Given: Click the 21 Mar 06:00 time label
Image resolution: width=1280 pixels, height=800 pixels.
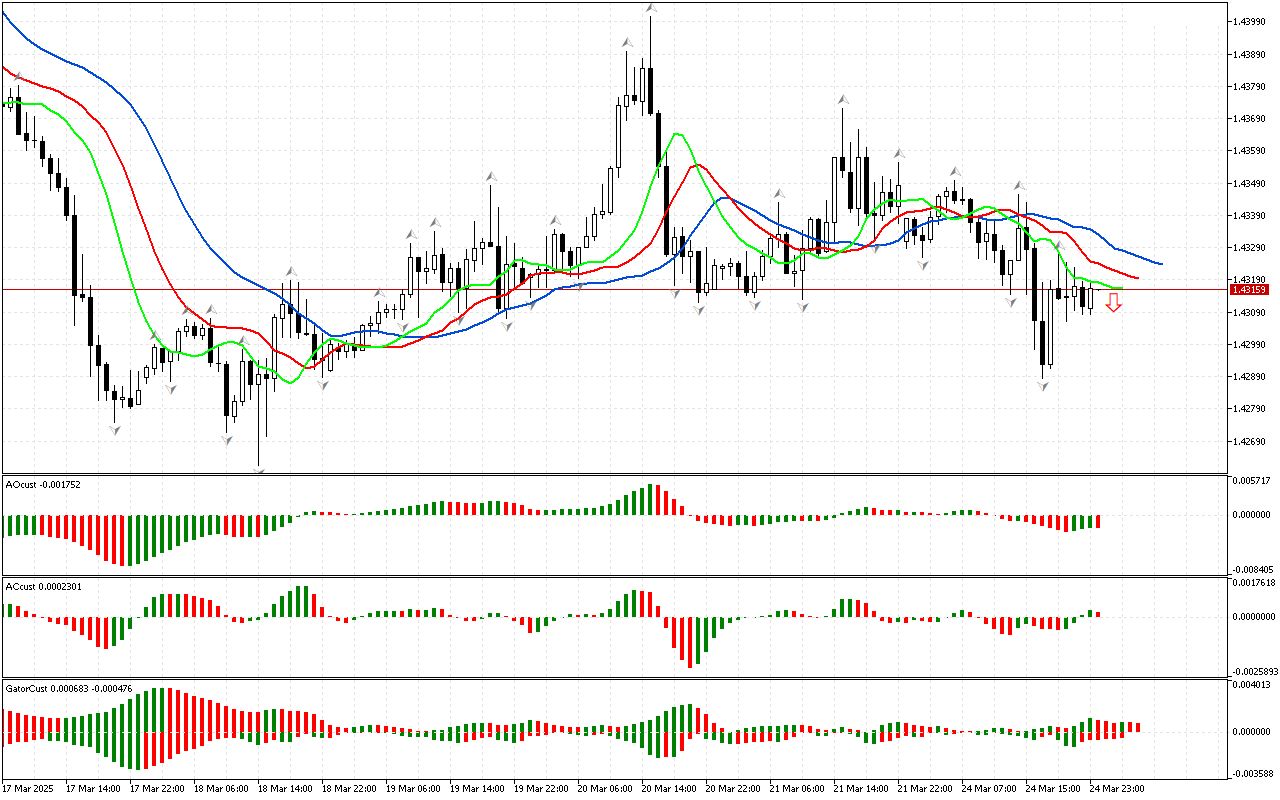Looking at the screenshot, I should 797,788.
